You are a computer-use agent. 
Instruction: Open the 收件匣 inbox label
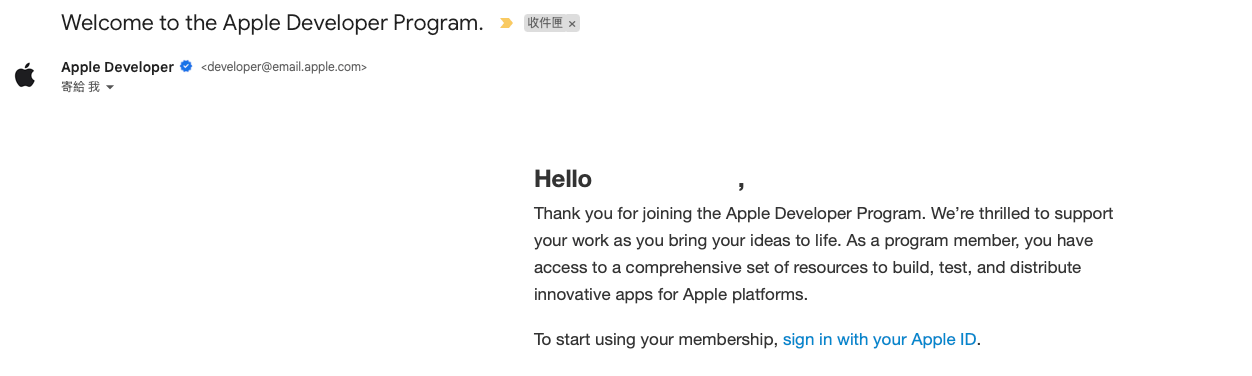click(x=545, y=23)
